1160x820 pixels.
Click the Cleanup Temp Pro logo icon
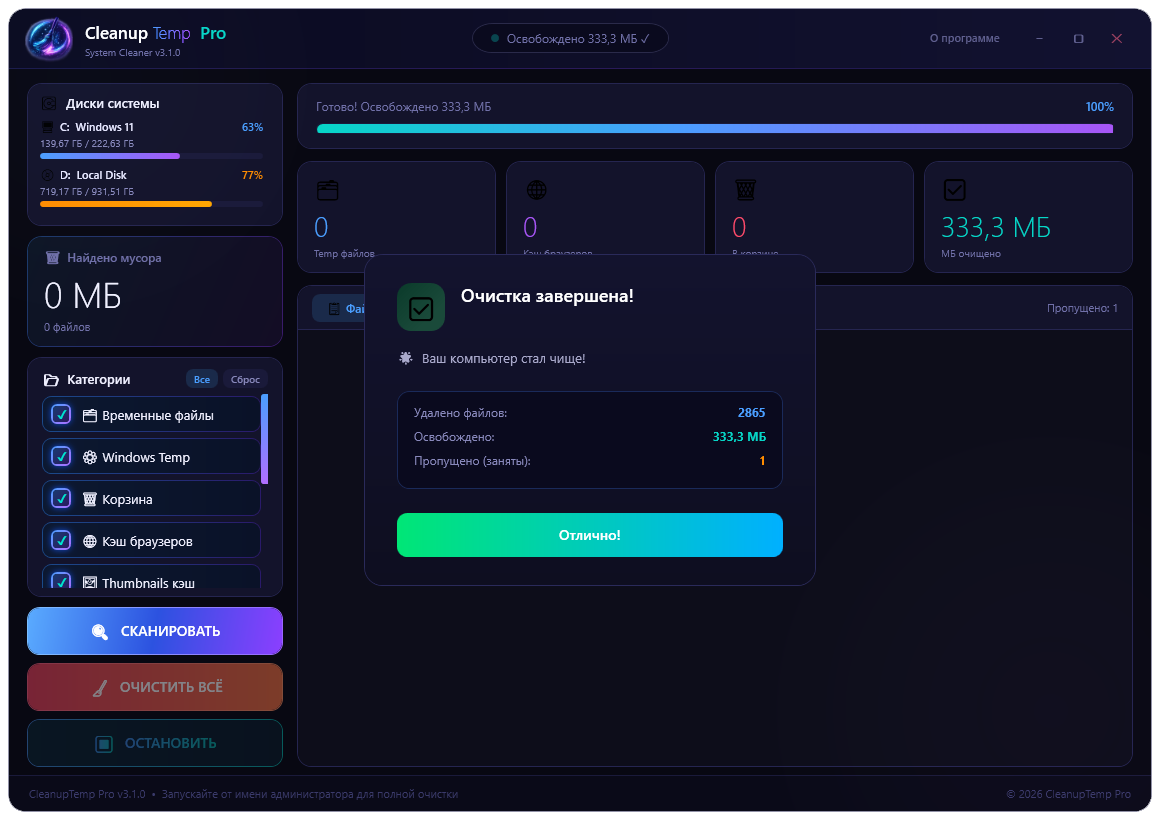tap(49, 38)
